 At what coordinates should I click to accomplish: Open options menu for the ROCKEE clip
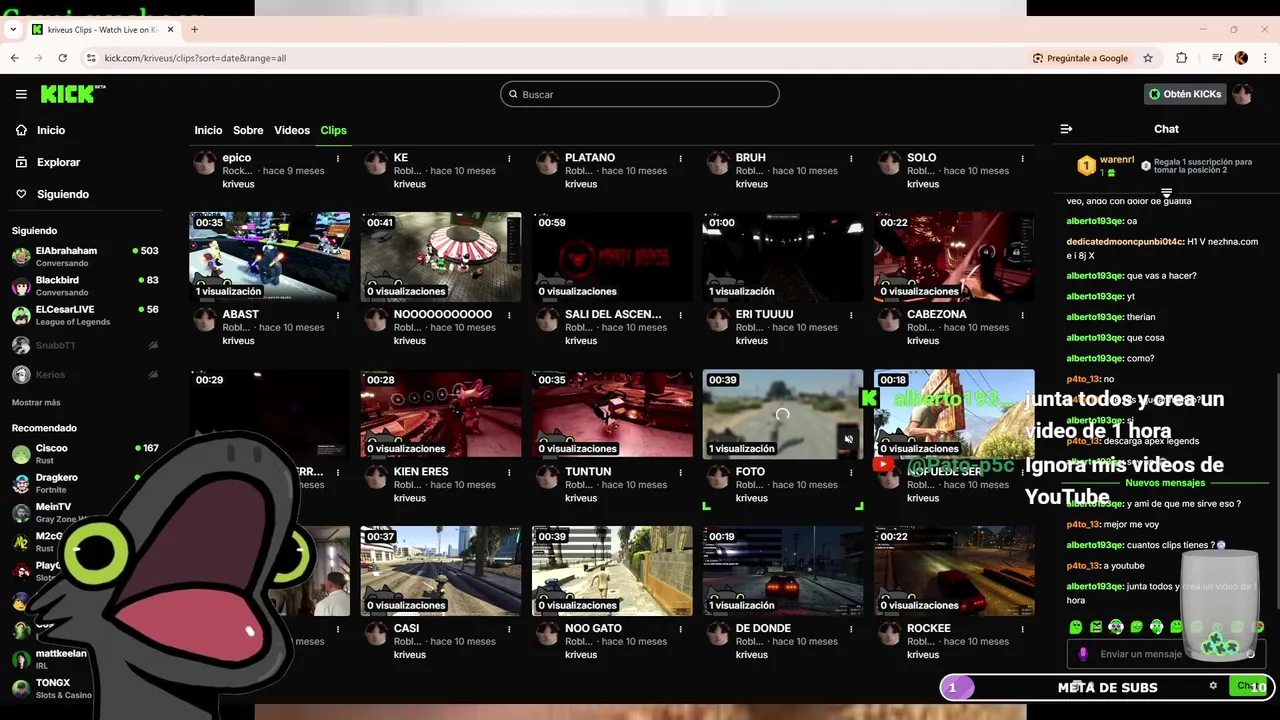(1022, 629)
